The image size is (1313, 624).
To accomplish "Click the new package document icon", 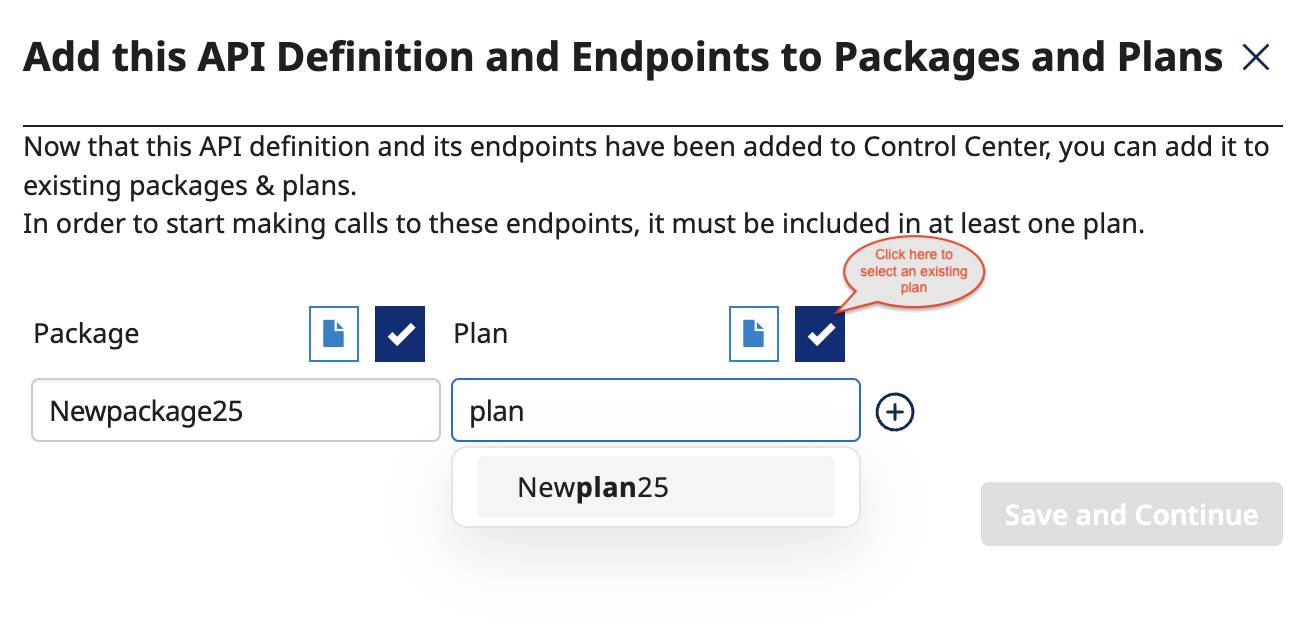I will click(334, 334).
